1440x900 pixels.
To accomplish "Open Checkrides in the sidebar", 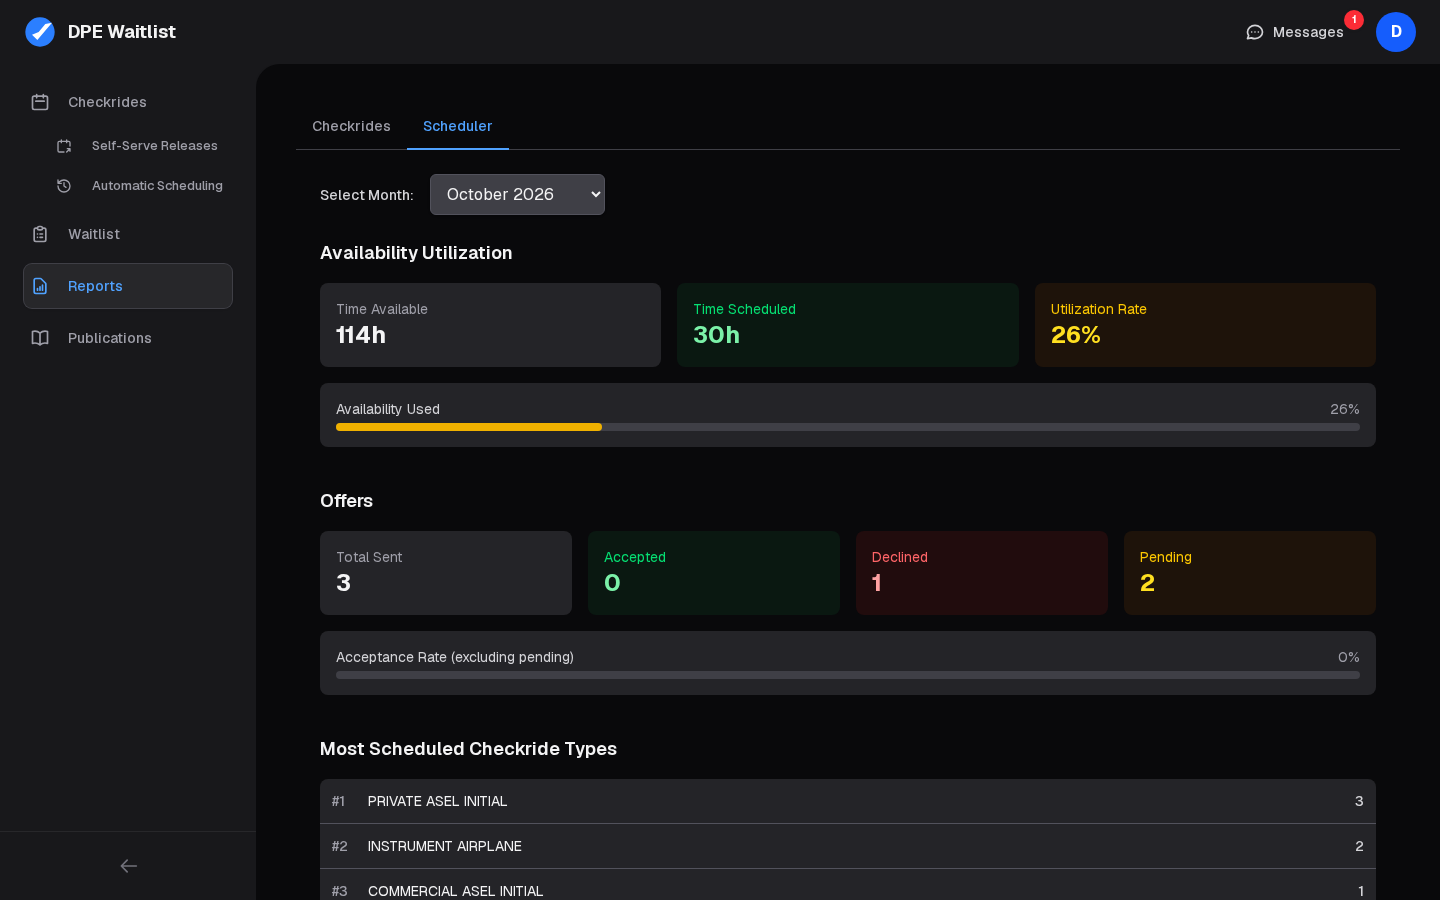I will tap(128, 102).
